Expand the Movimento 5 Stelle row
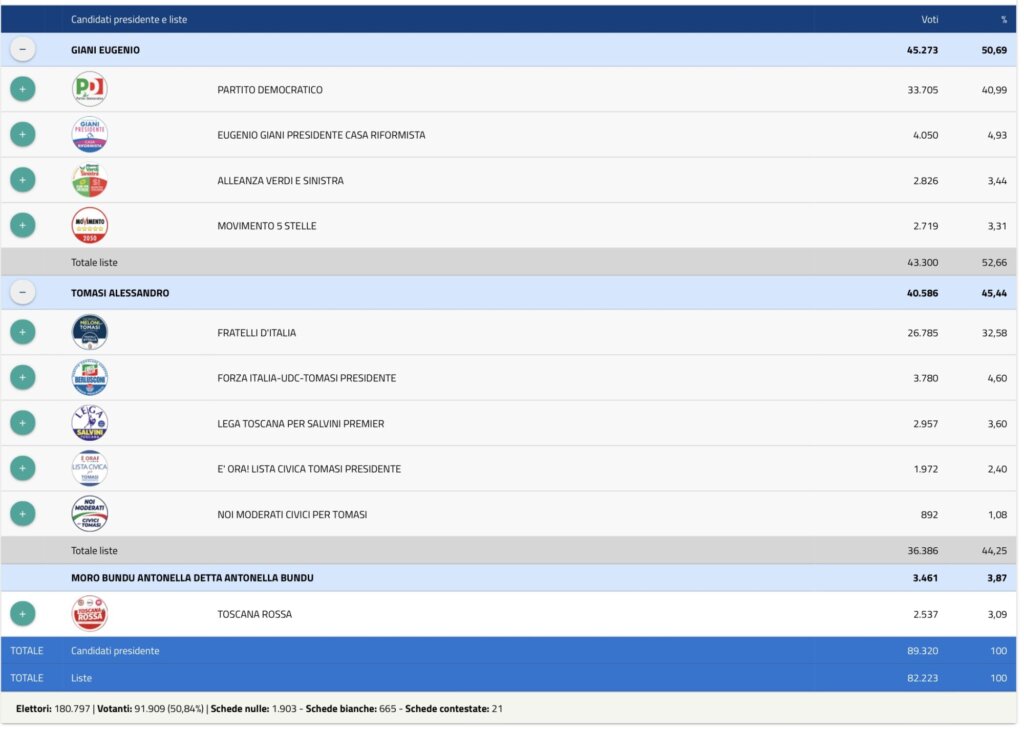1024x731 pixels. tap(23, 225)
